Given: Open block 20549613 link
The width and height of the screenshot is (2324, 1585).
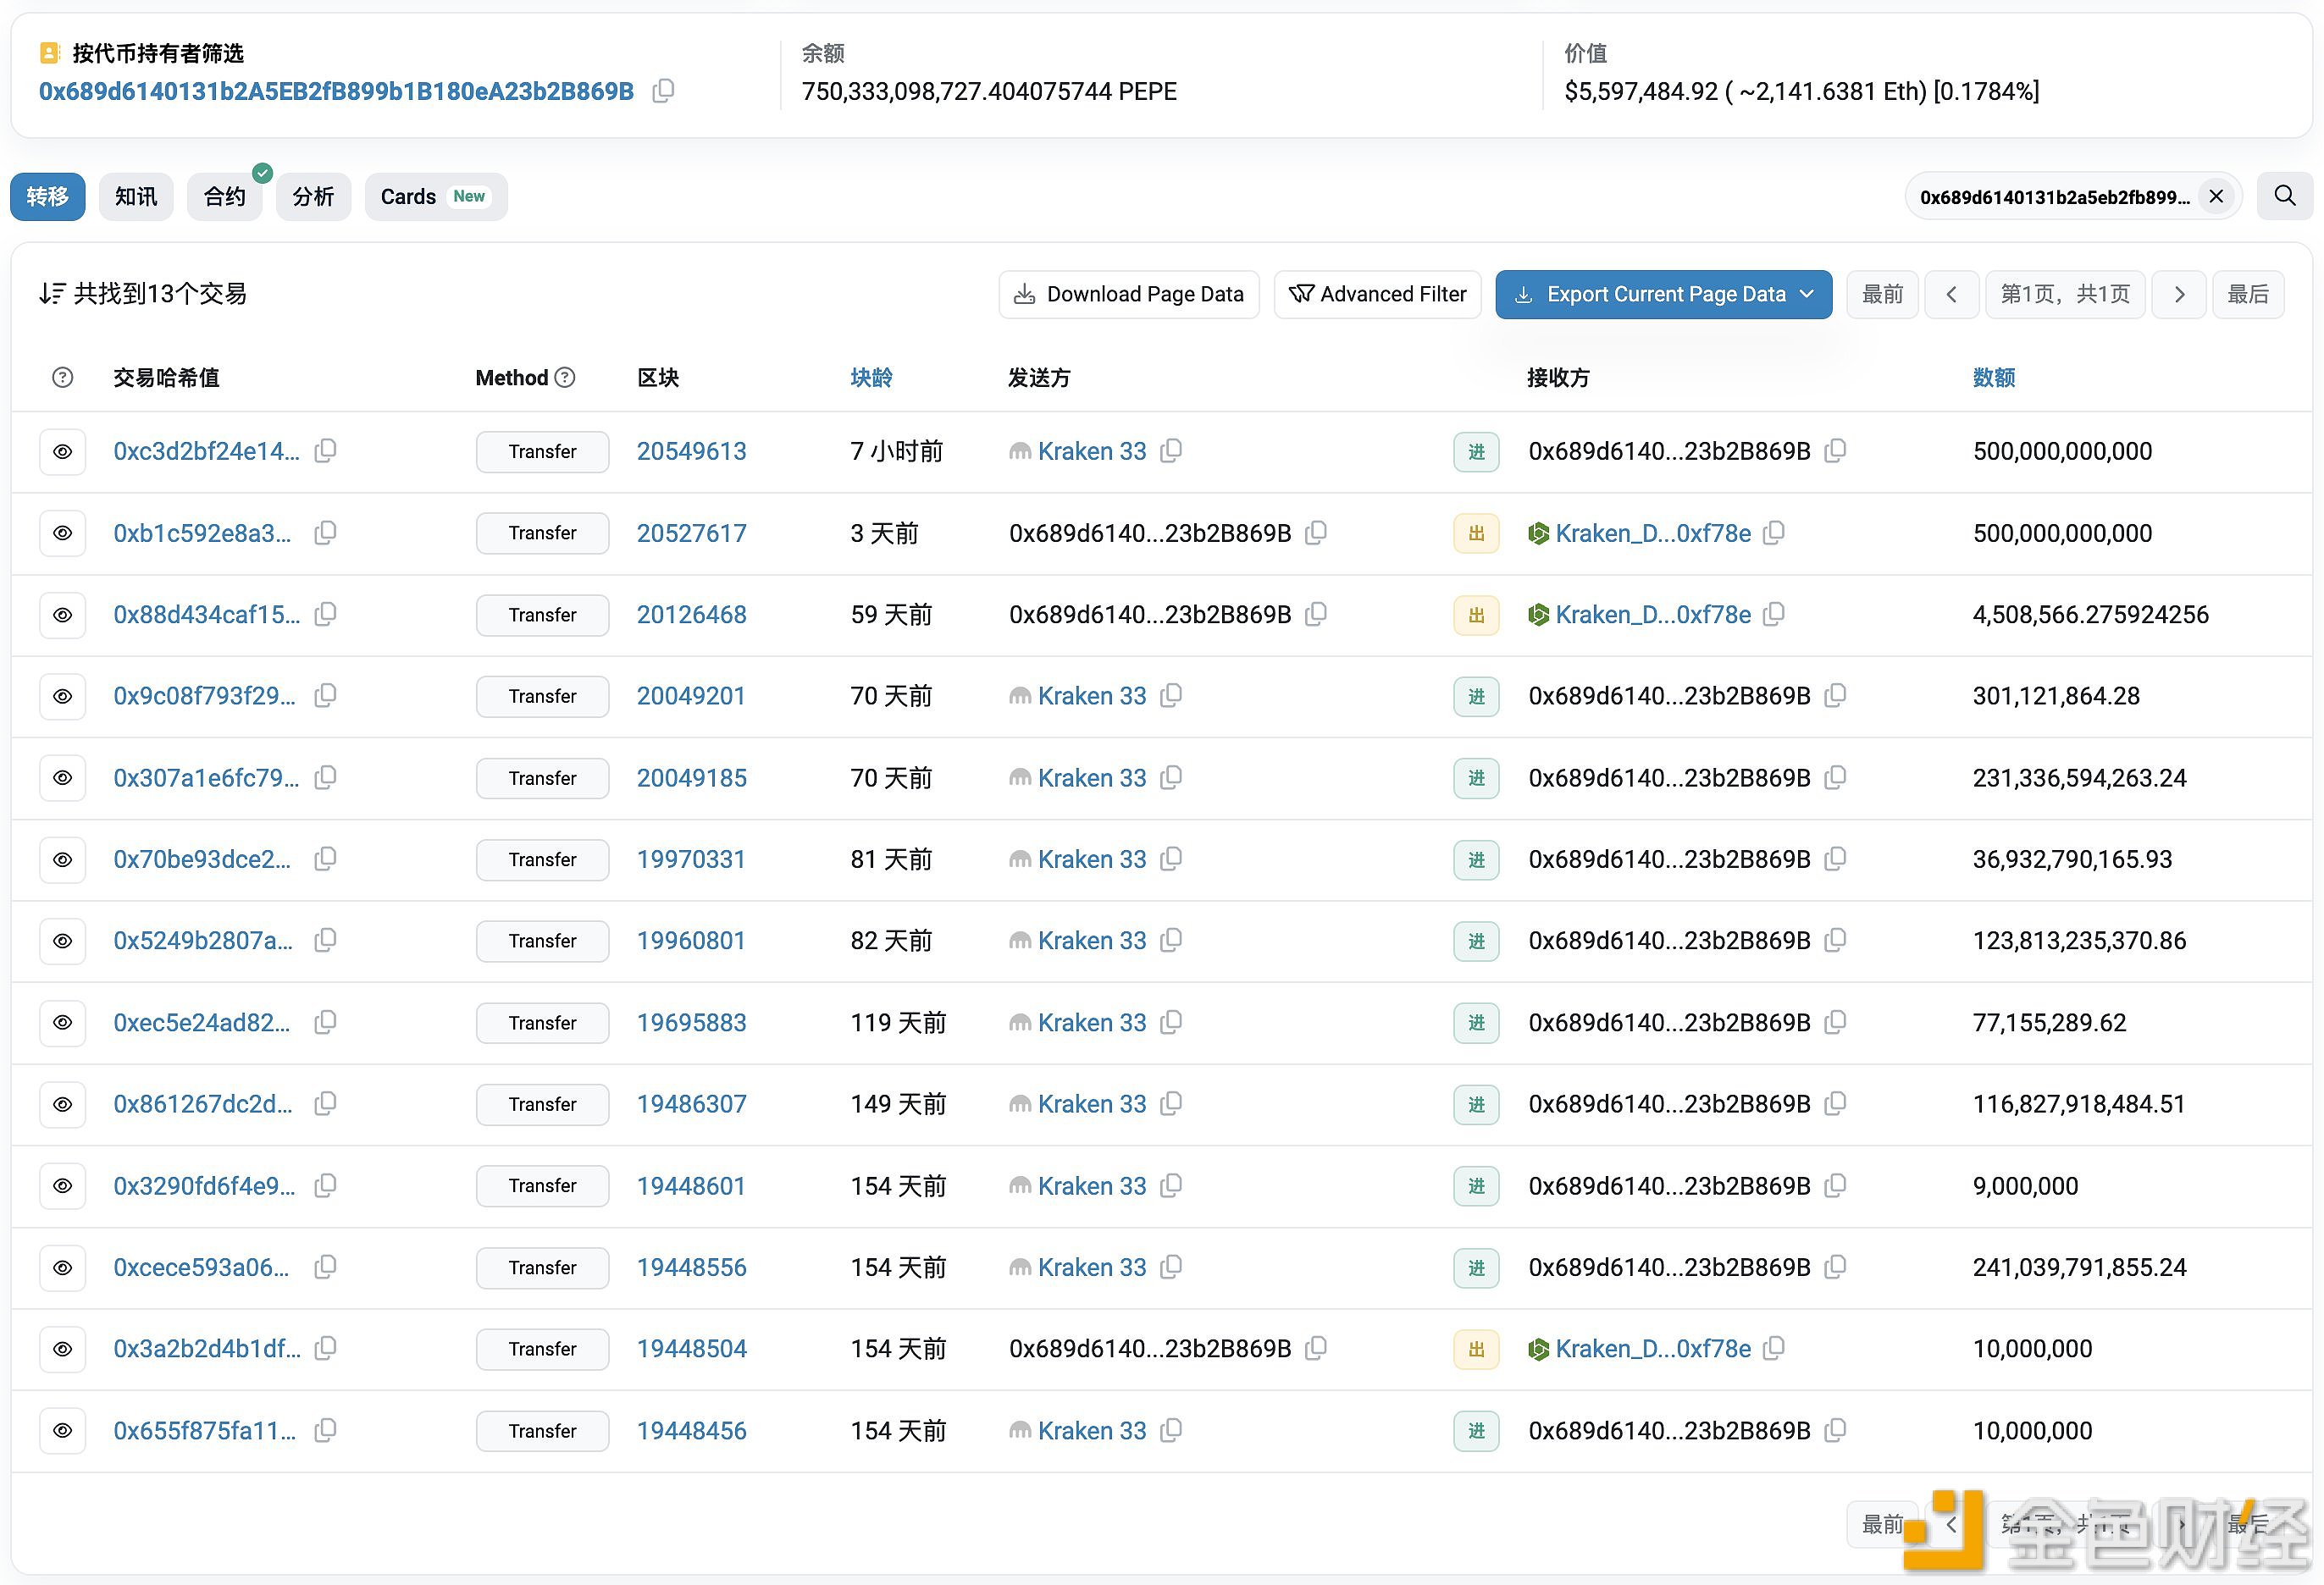Looking at the screenshot, I should pos(691,451).
